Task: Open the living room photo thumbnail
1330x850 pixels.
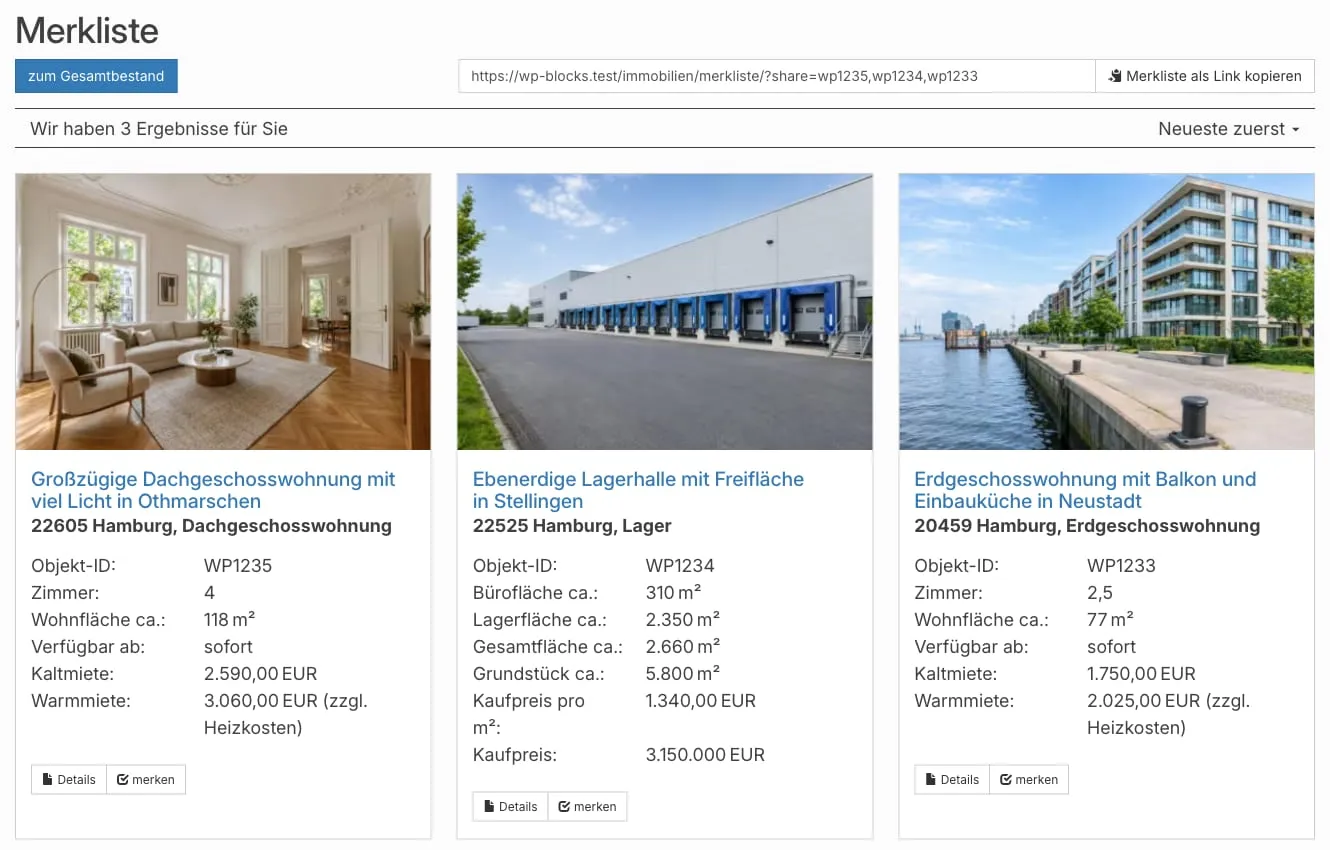Action: (223, 312)
